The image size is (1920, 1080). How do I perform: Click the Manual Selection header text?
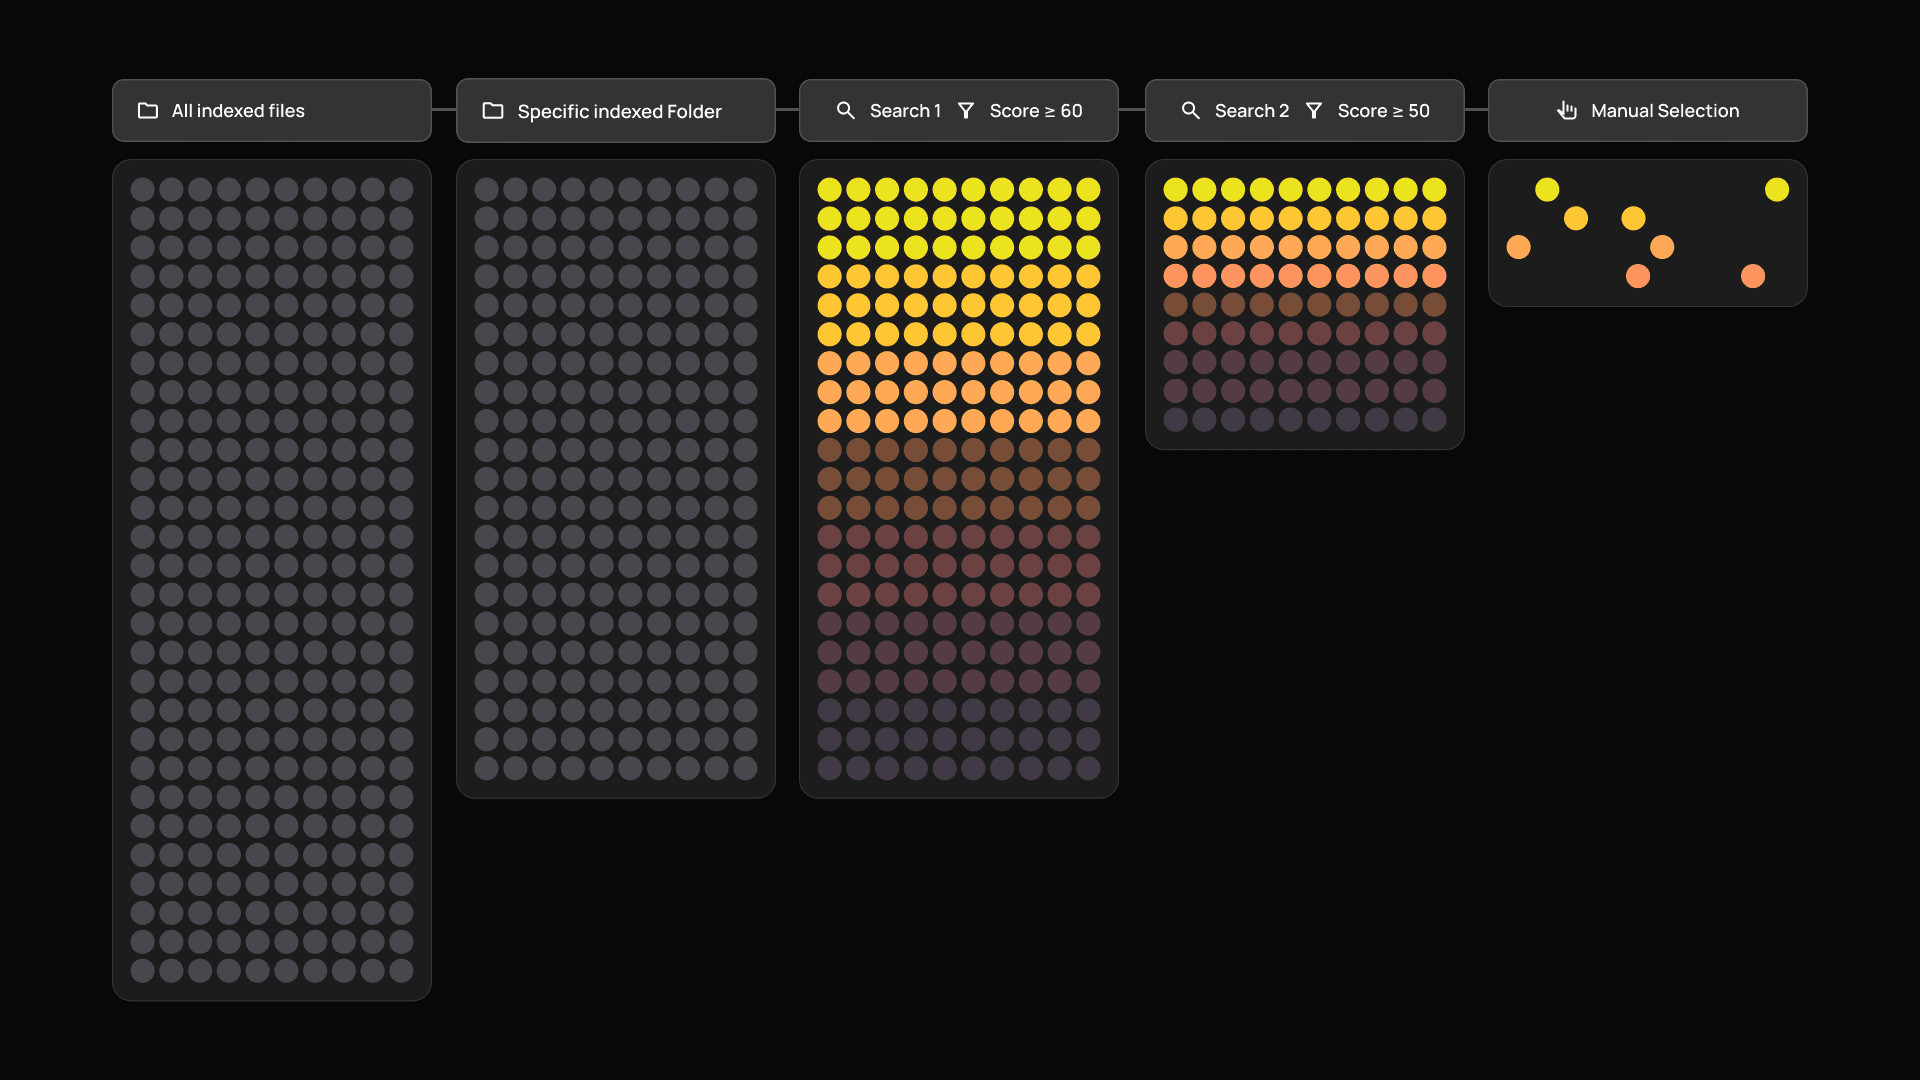tap(1665, 111)
